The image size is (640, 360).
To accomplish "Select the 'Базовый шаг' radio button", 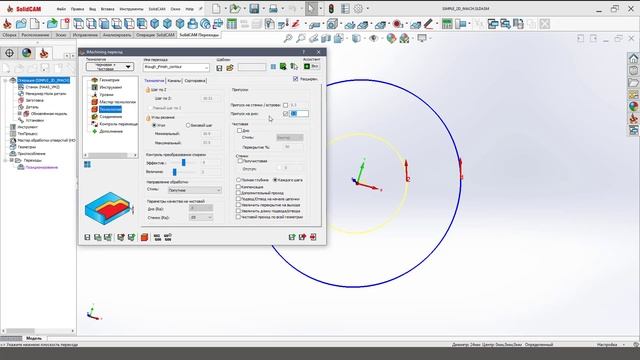I will pos(188,125).
